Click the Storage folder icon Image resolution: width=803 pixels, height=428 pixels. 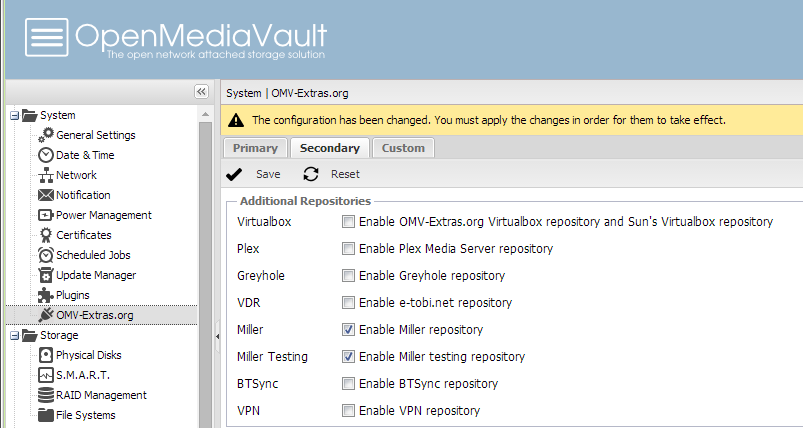[30, 335]
